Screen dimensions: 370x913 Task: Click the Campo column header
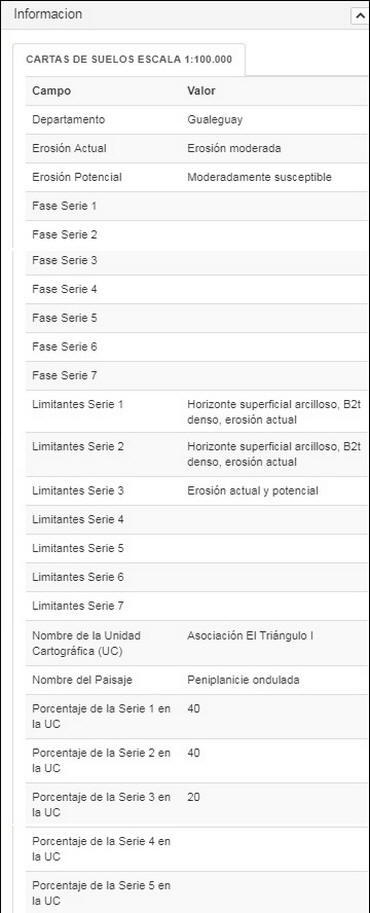pos(51,91)
